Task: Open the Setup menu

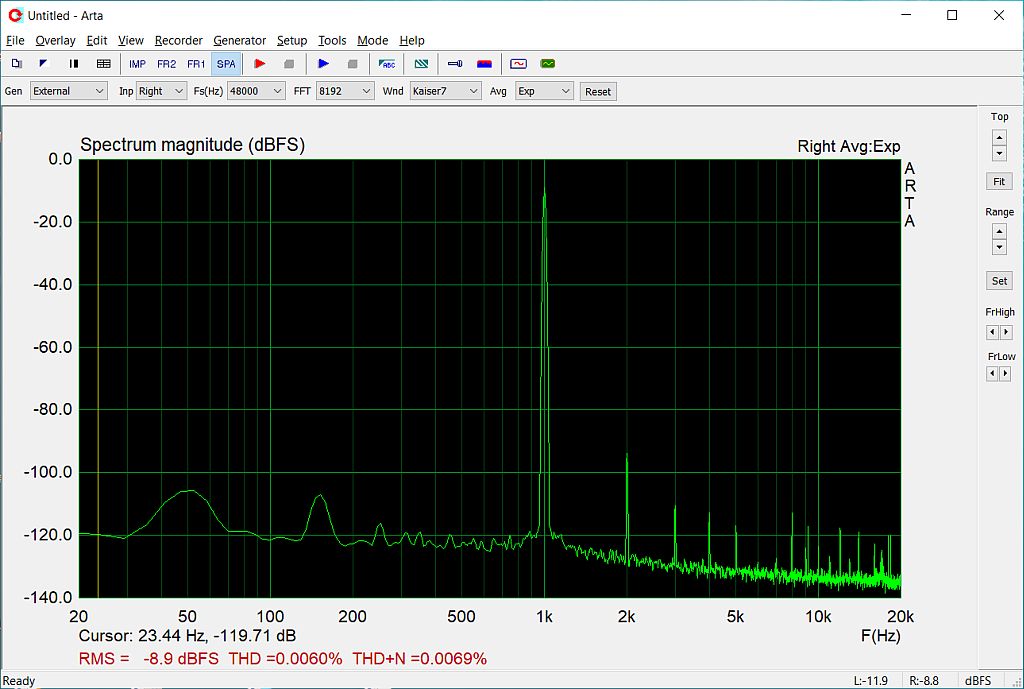Action: click(292, 40)
